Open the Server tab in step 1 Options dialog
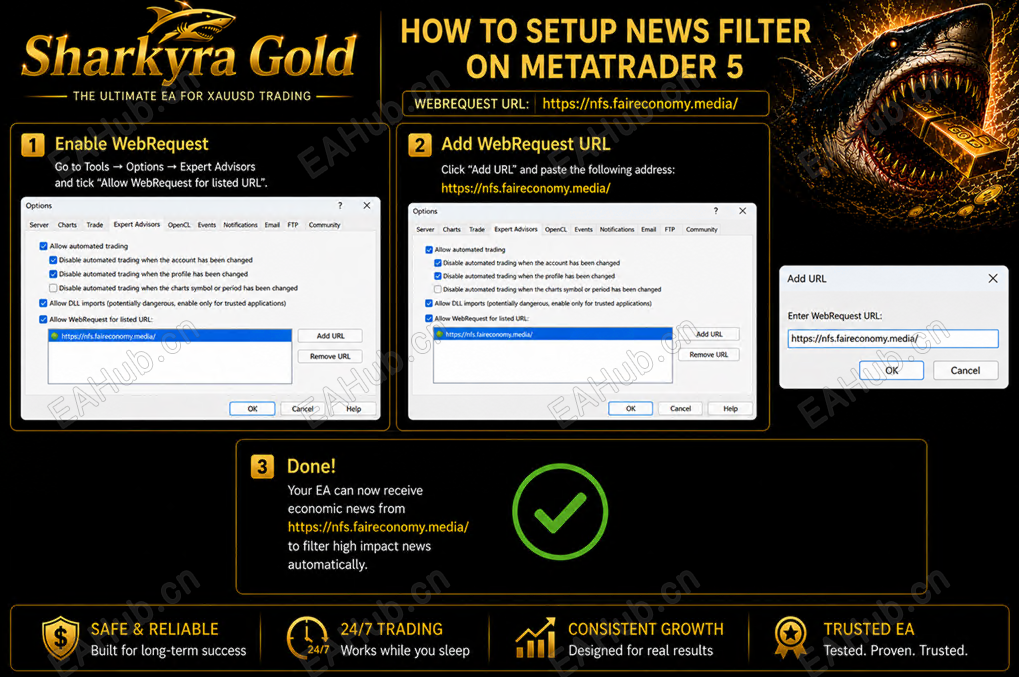Screen dimensions: 1019x677 point(39,225)
